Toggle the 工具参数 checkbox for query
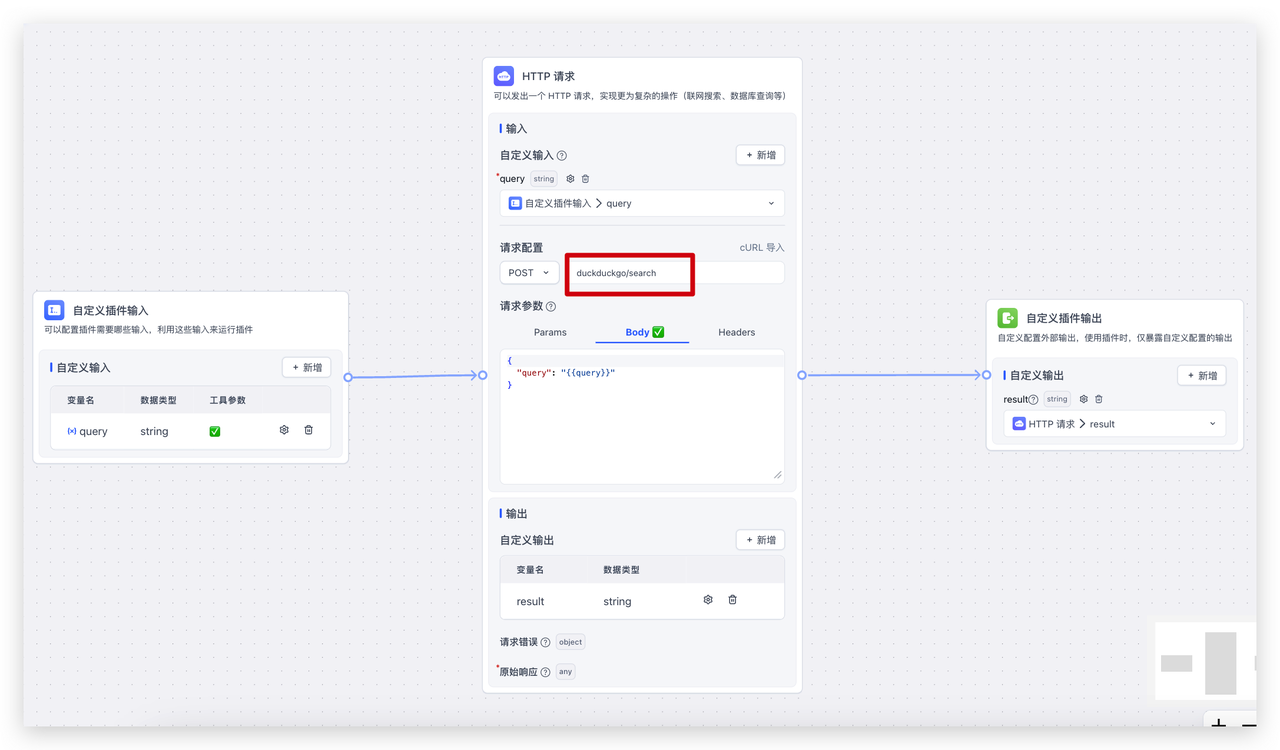The height and width of the screenshot is (750, 1280). [215, 431]
